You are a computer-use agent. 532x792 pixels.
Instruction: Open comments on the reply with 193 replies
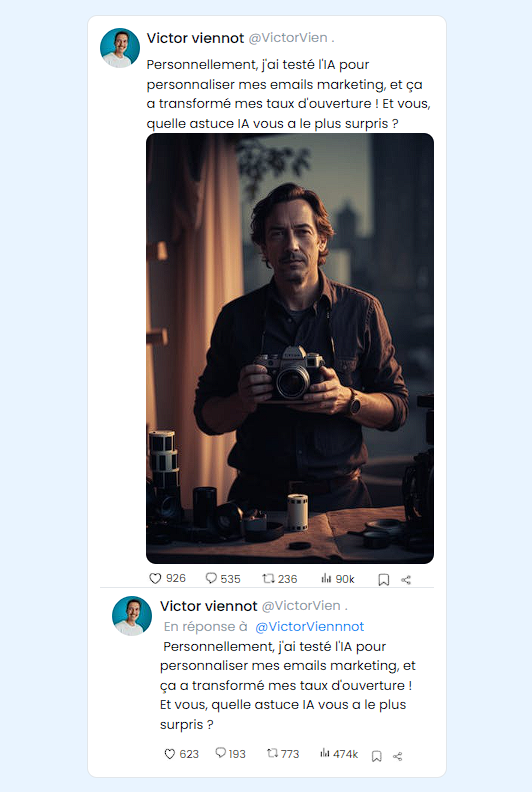click(220, 753)
